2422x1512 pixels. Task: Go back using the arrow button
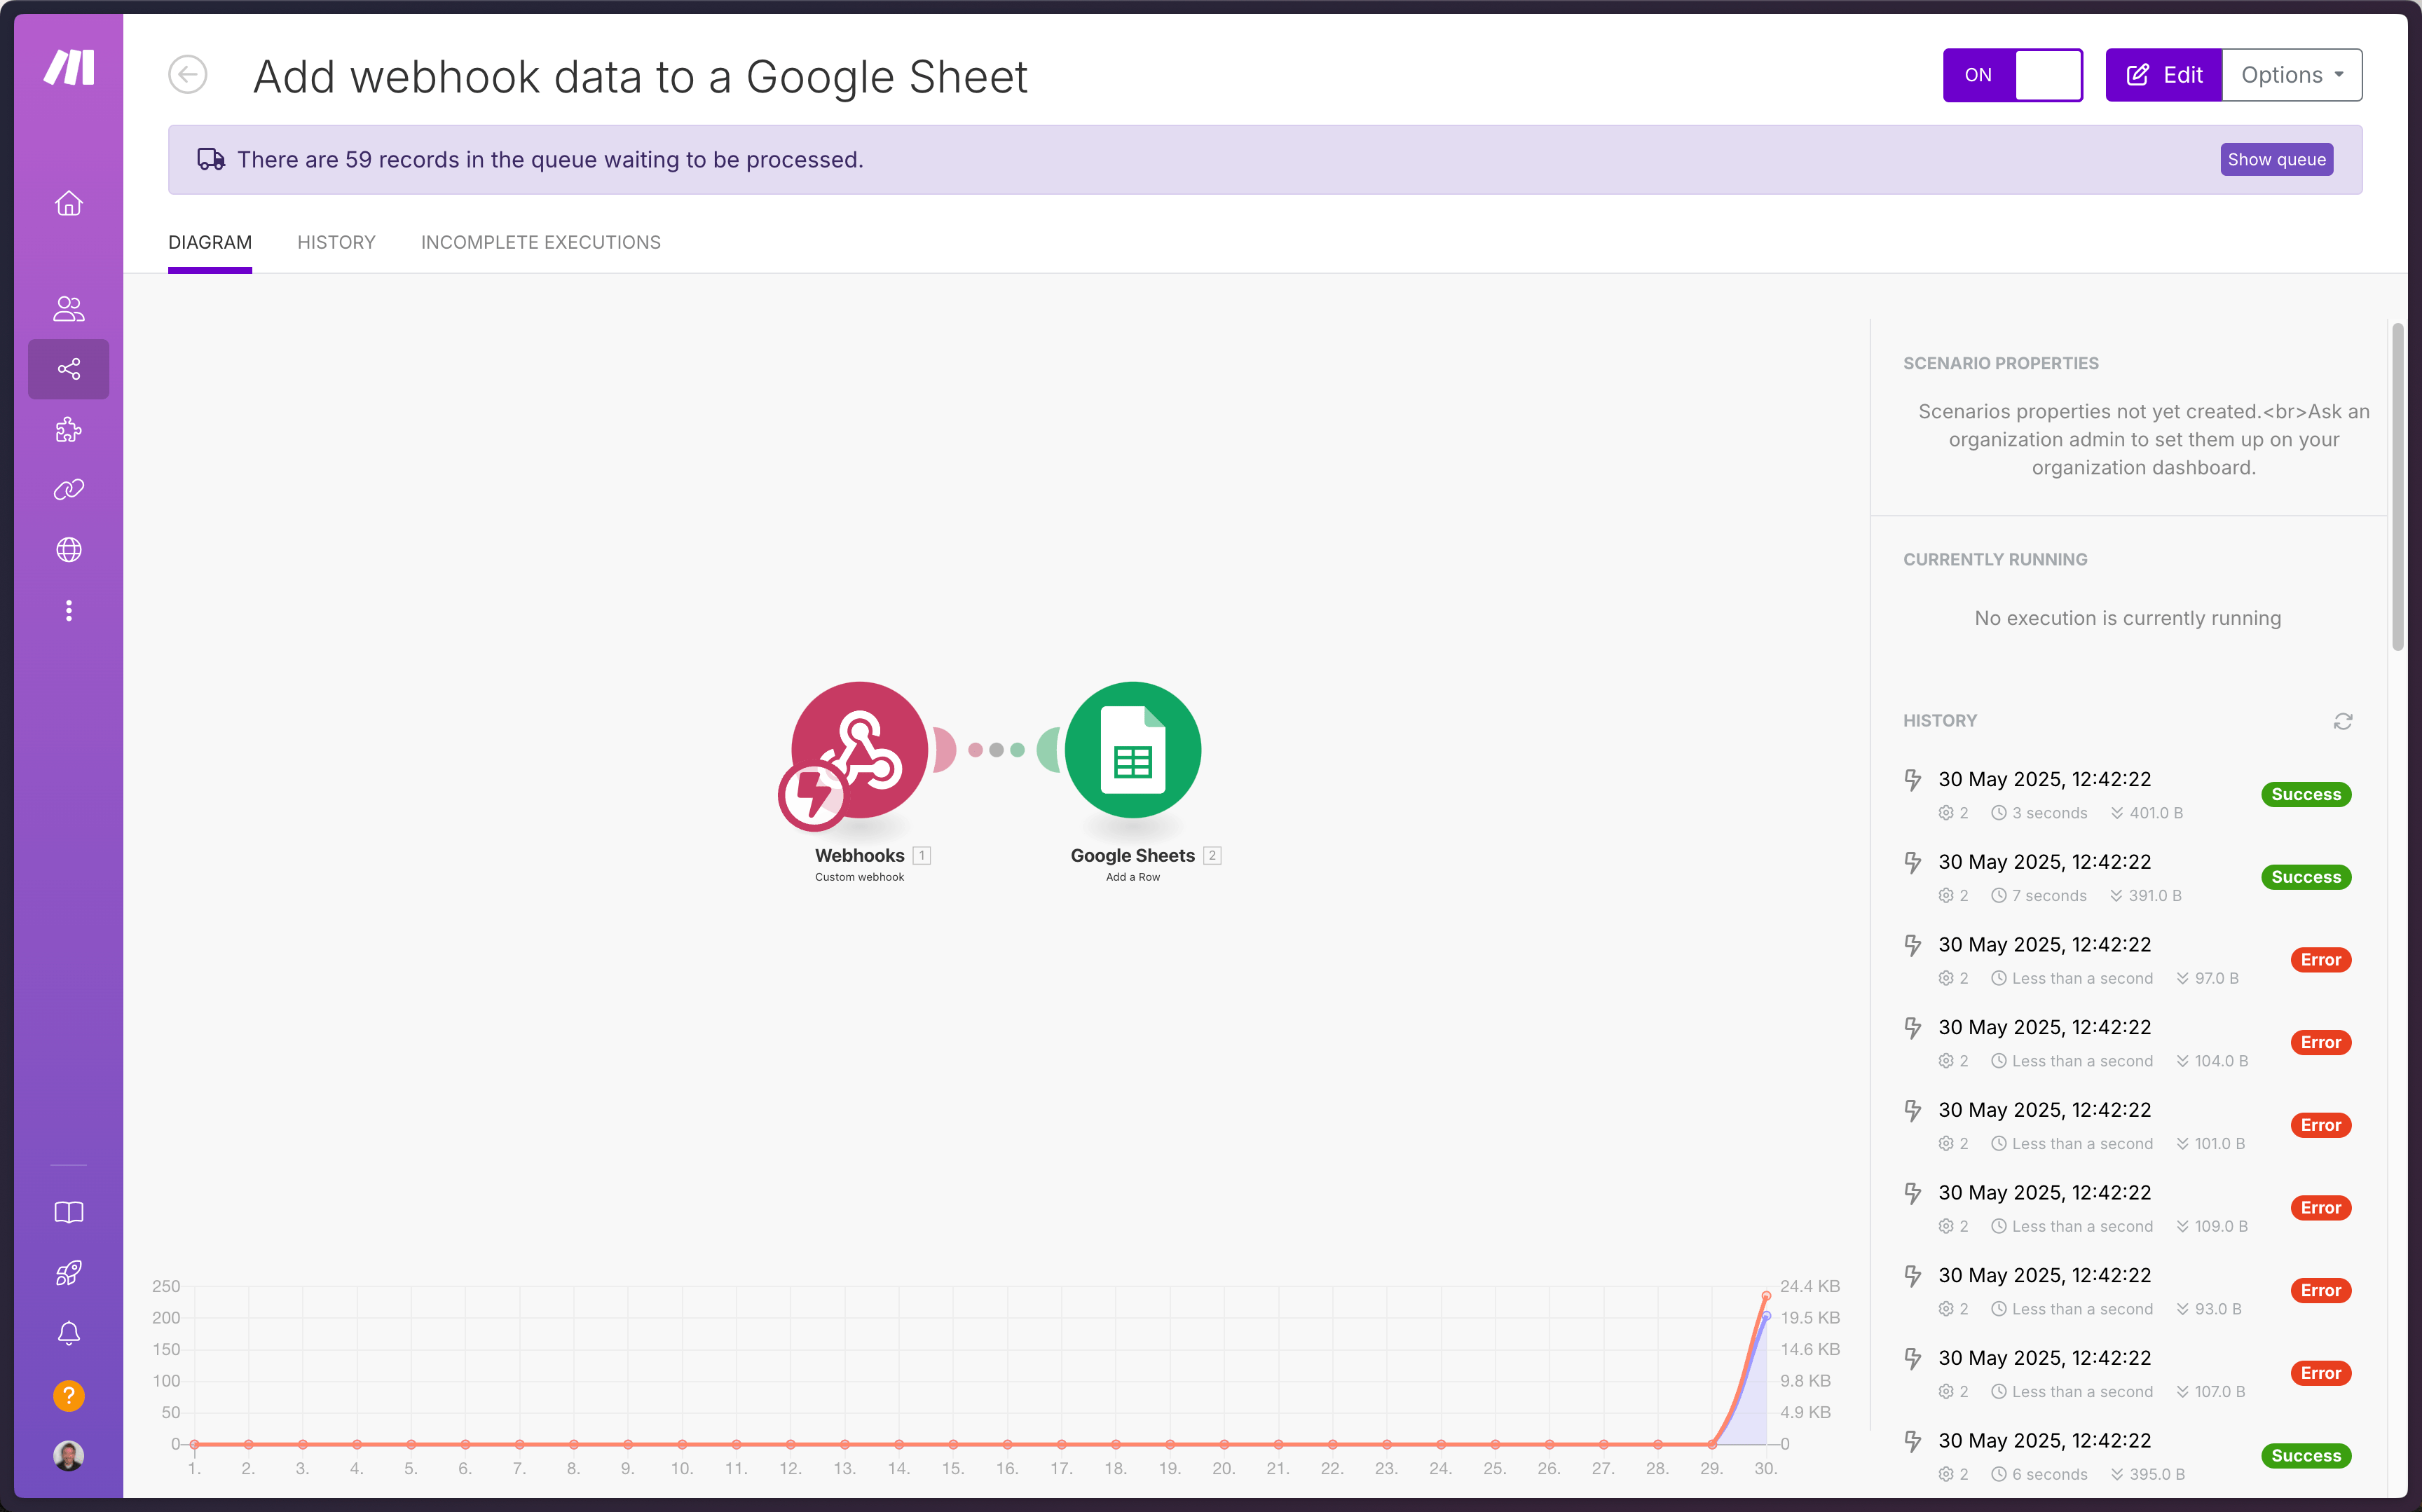point(188,75)
